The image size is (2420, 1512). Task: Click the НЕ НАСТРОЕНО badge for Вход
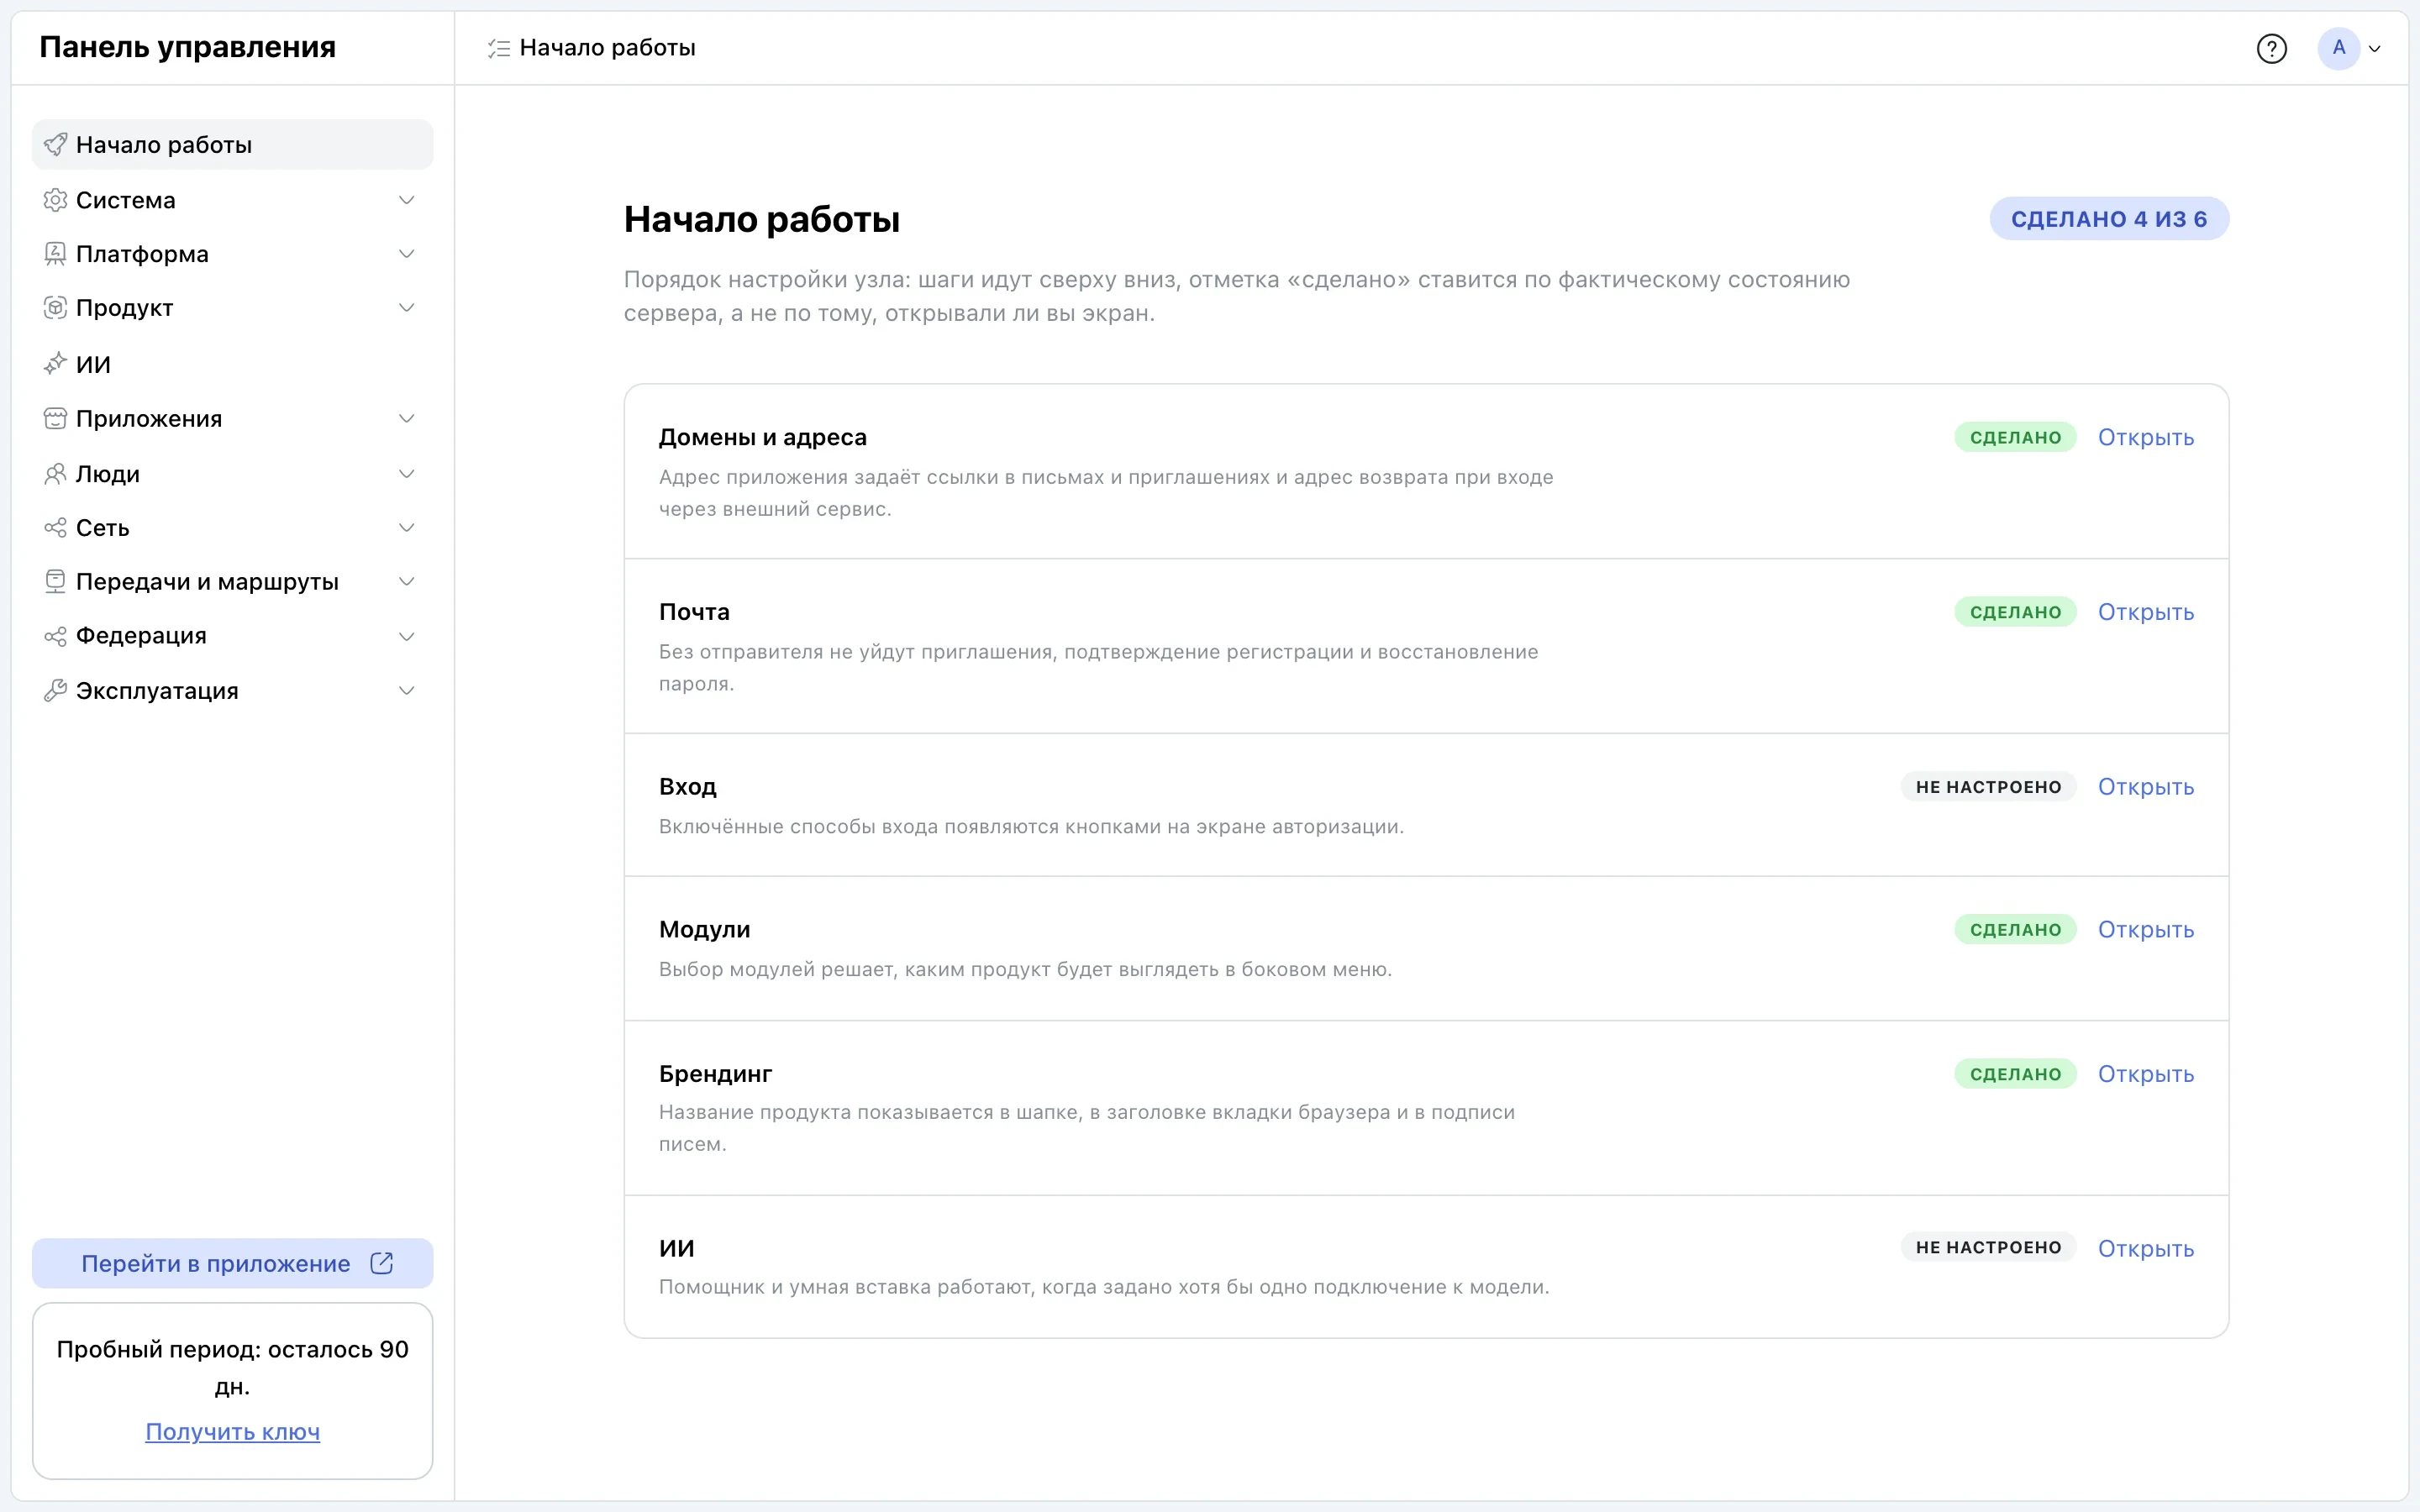tap(1988, 787)
